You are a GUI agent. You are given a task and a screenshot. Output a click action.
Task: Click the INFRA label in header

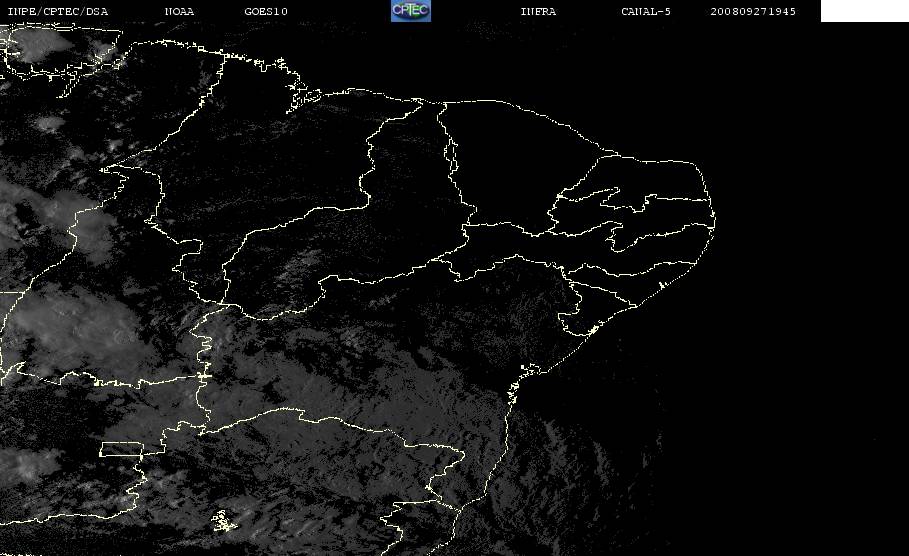pos(538,11)
